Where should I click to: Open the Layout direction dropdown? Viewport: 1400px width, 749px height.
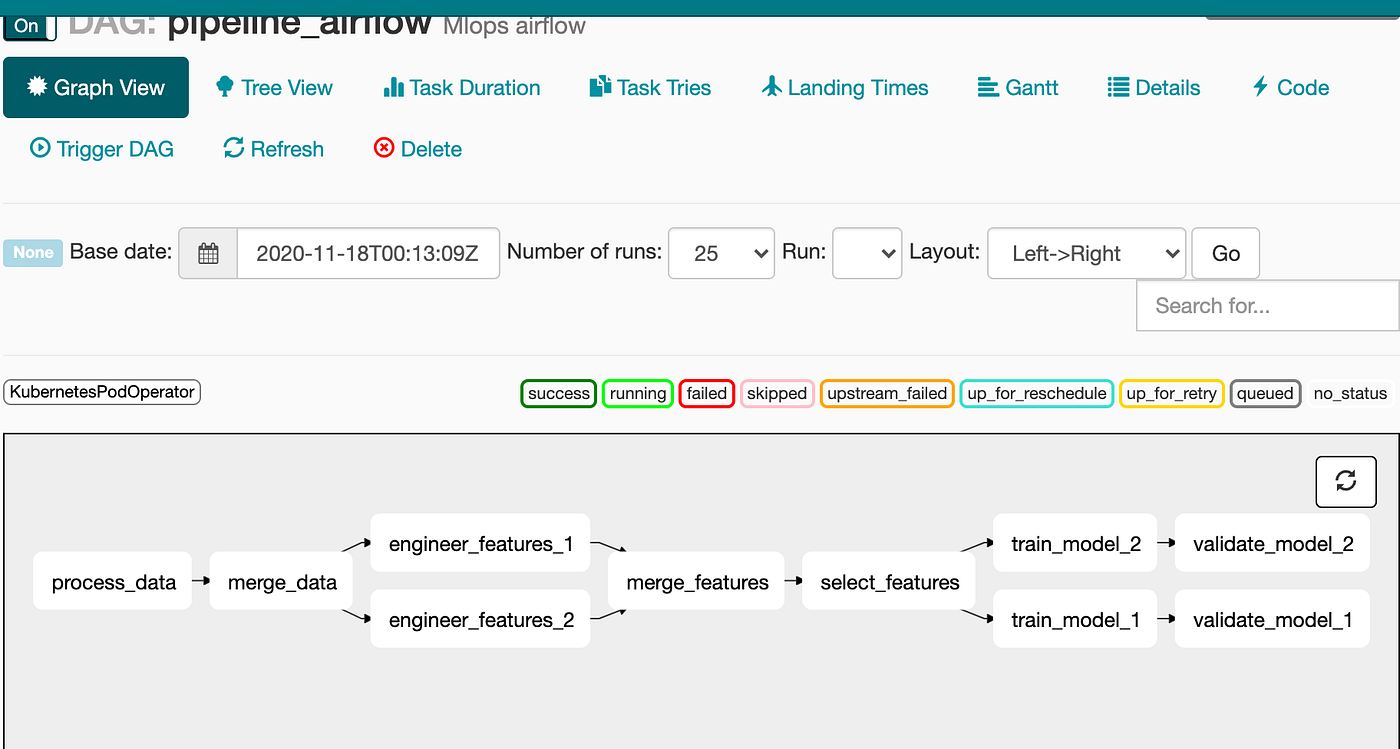tap(1086, 253)
